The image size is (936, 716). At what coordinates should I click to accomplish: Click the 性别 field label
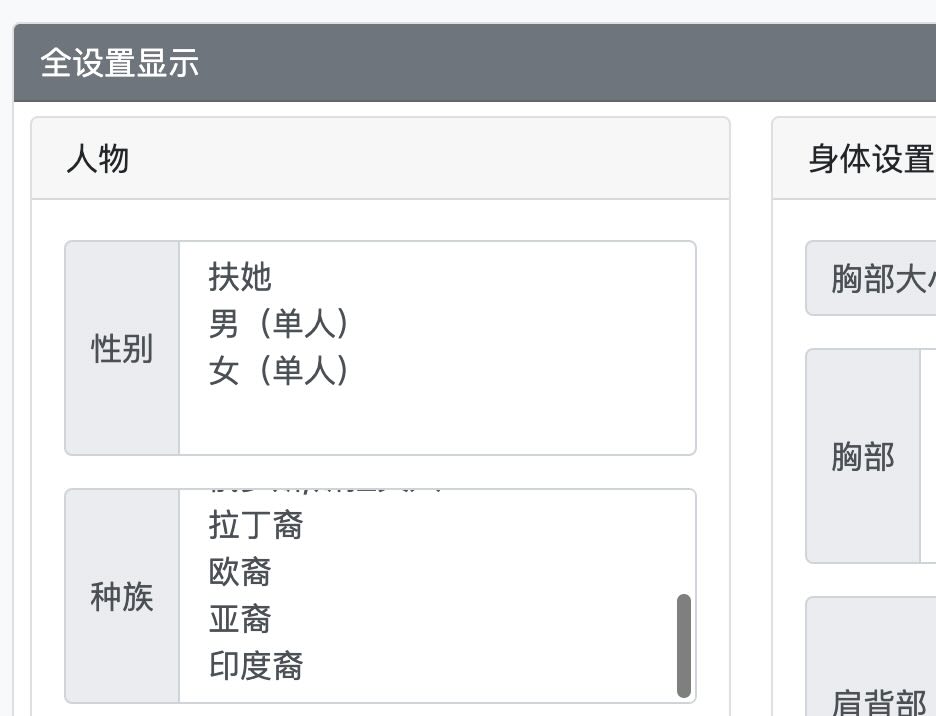tap(122, 349)
